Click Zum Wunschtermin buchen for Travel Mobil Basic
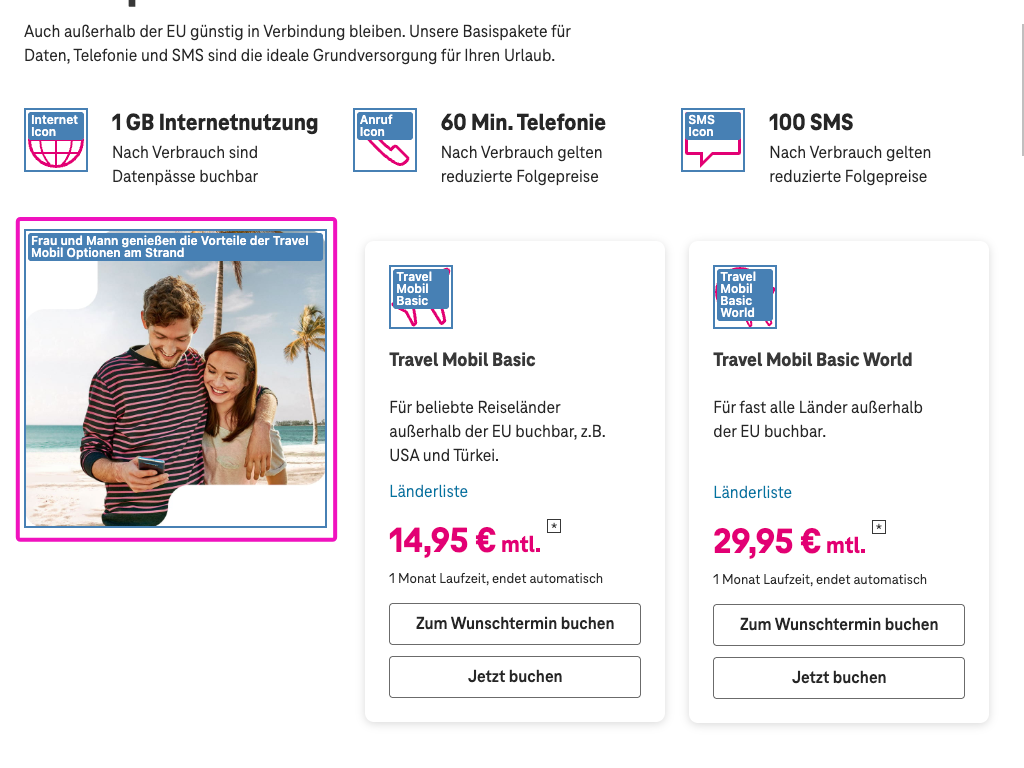1024x768 pixels. (514, 623)
